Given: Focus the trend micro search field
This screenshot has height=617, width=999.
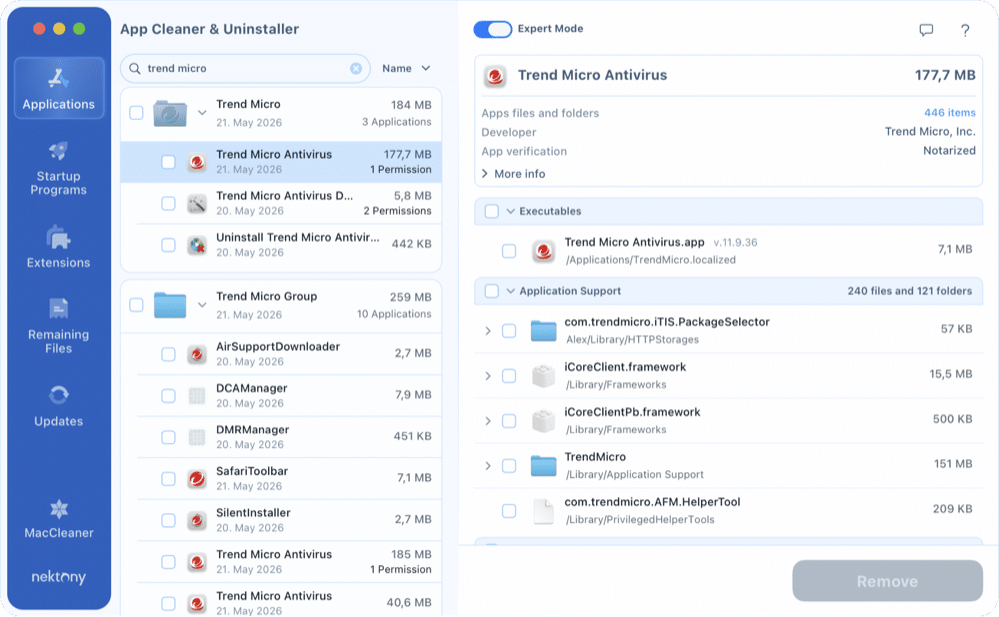Looking at the screenshot, I should click(x=245, y=68).
